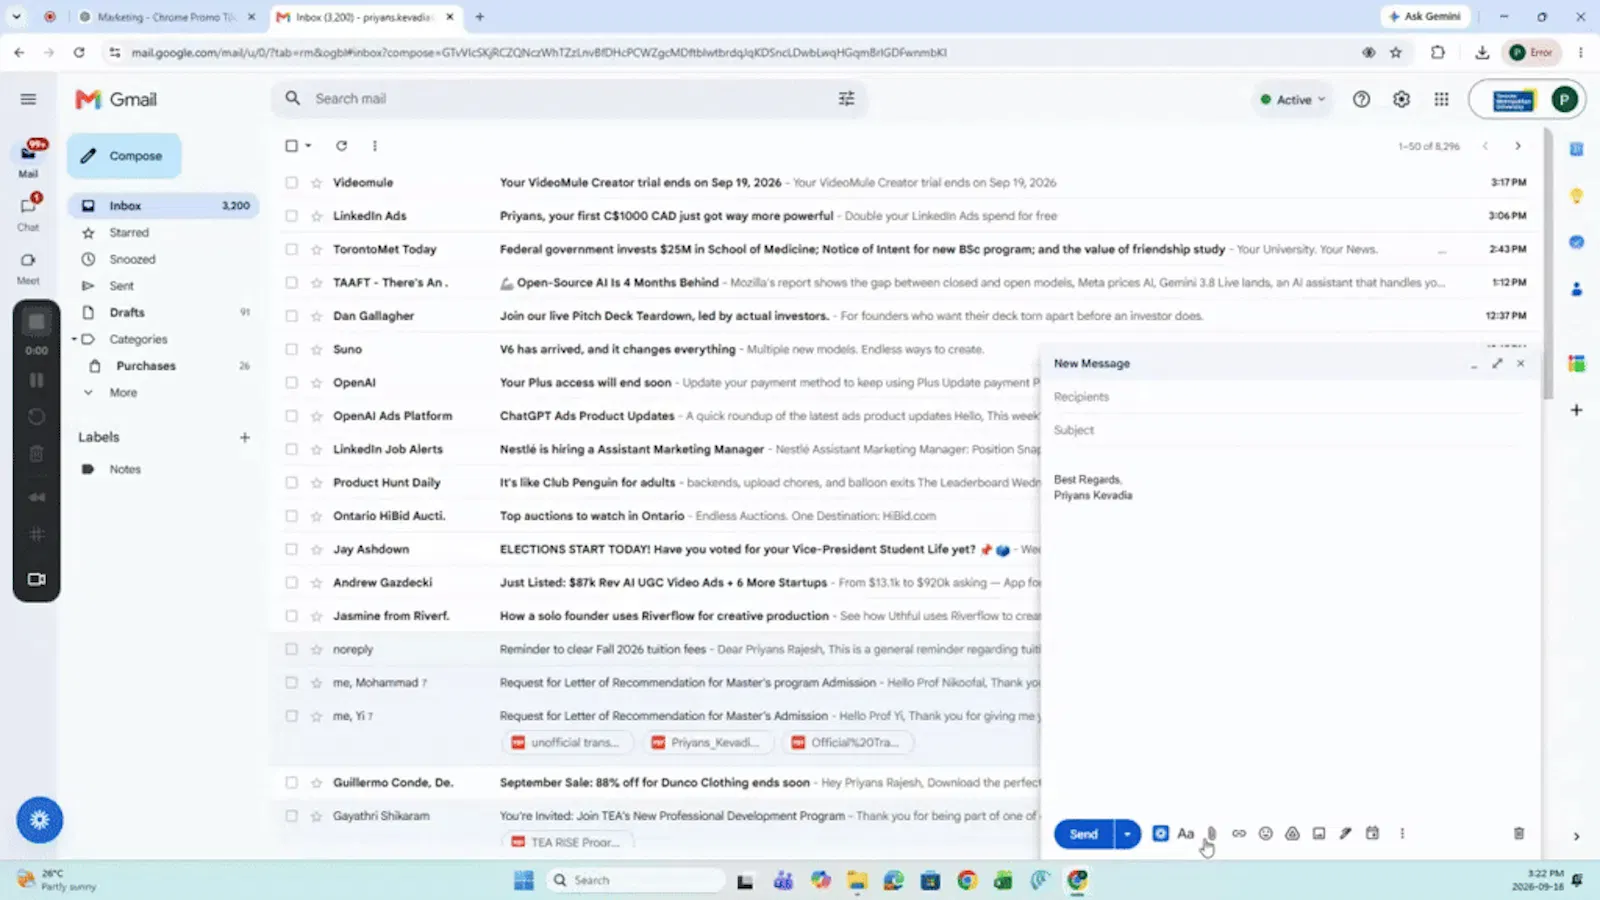Open the Inbox folder

165,205
